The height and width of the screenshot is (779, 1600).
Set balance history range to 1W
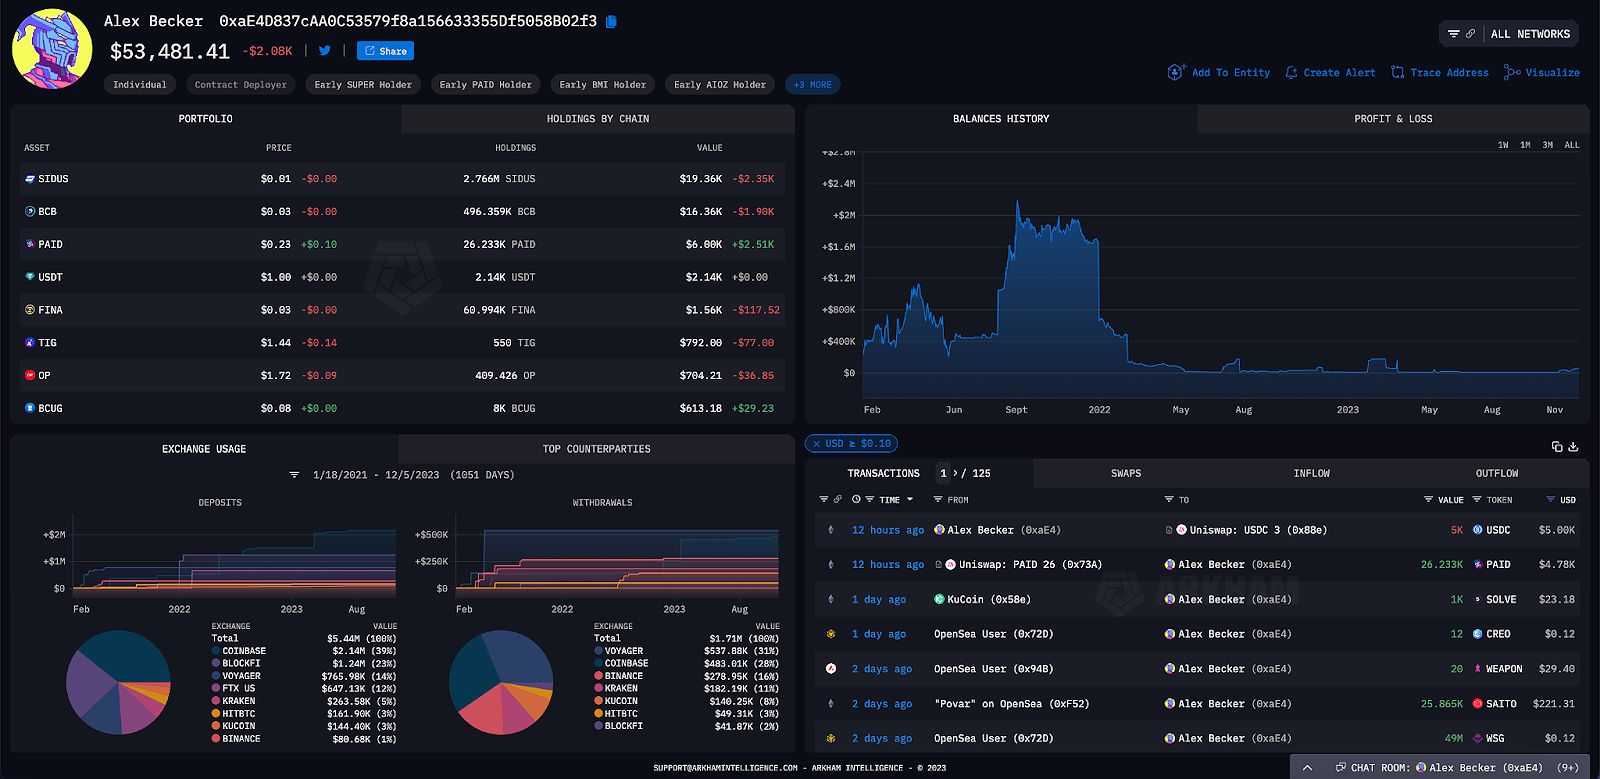coord(1503,145)
